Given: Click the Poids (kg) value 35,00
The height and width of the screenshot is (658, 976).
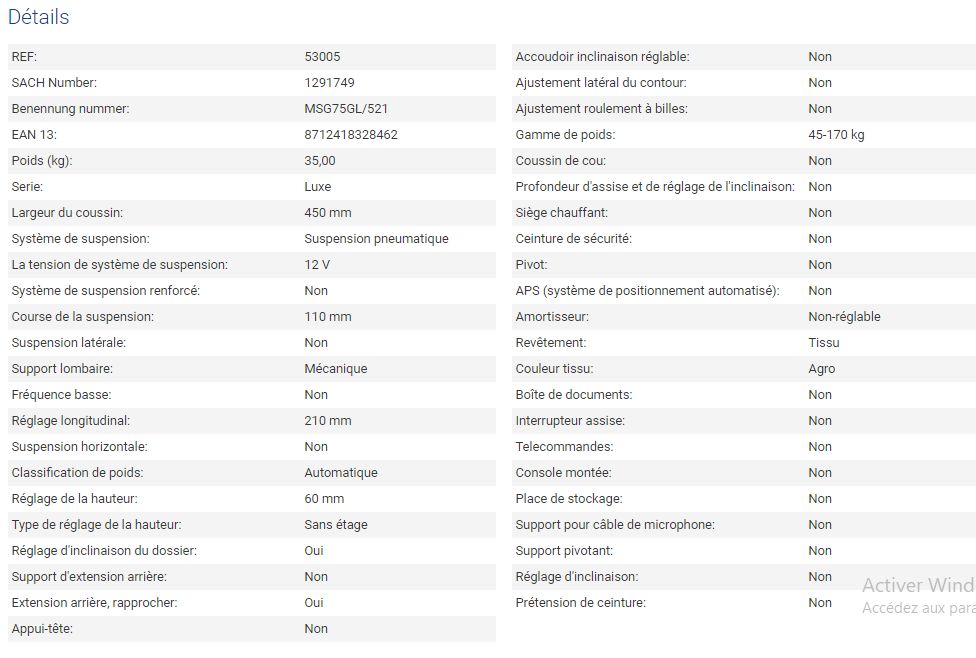Looking at the screenshot, I should [320, 161].
